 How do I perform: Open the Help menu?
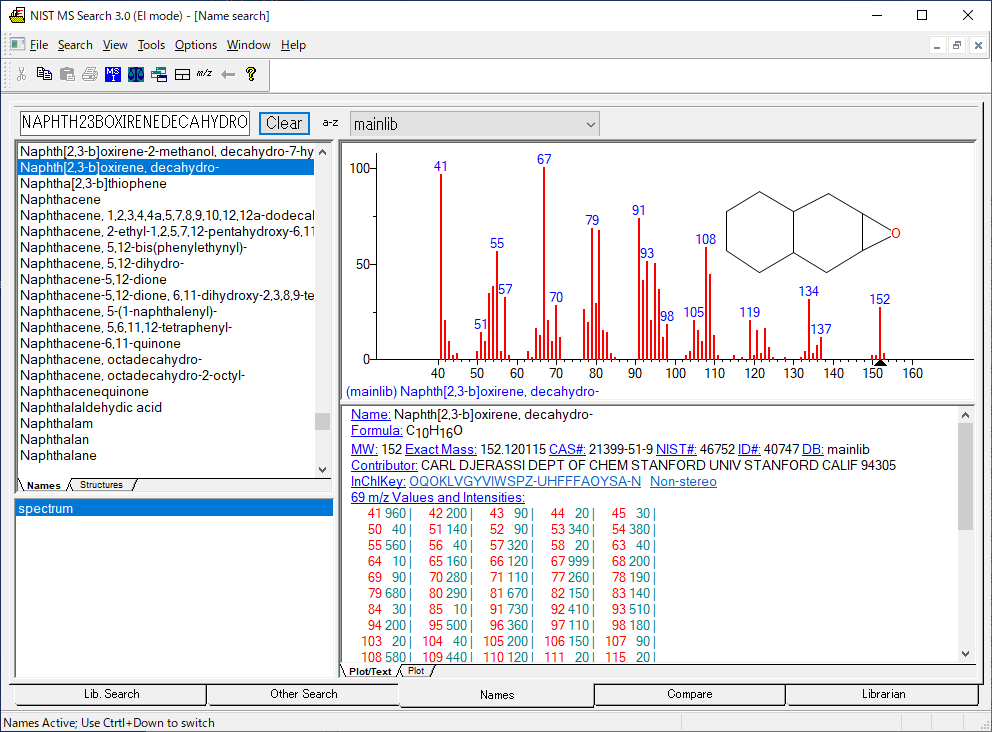293,45
